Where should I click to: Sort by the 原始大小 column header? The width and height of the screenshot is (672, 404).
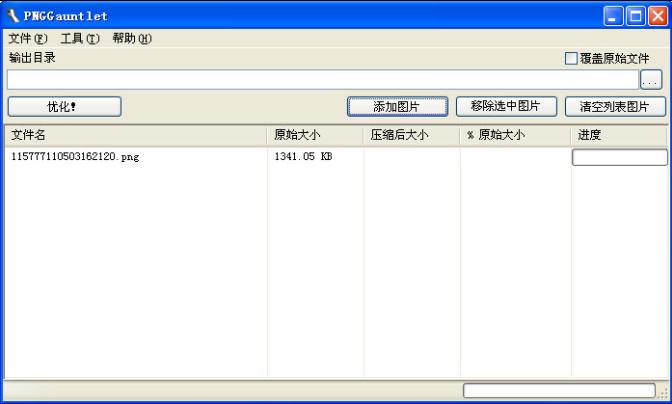(315, 135)
